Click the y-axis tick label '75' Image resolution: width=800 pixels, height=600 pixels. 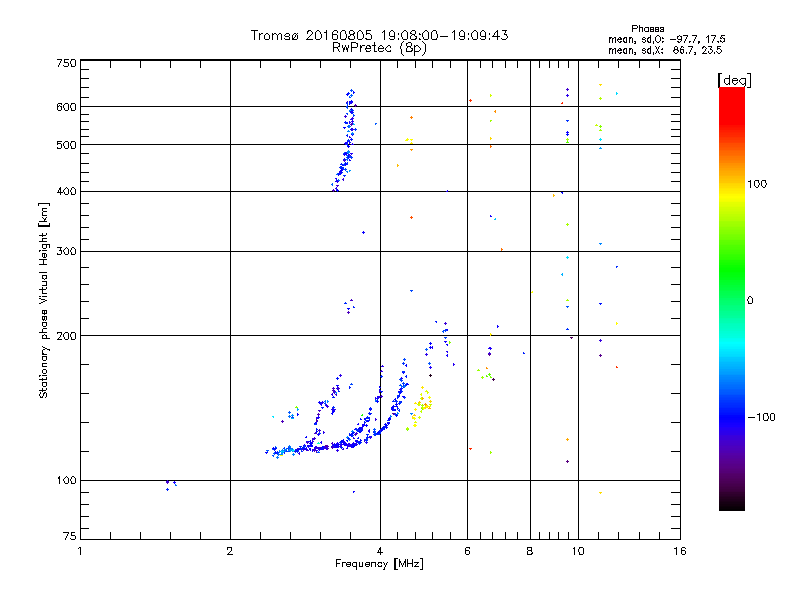coord(70,536)
